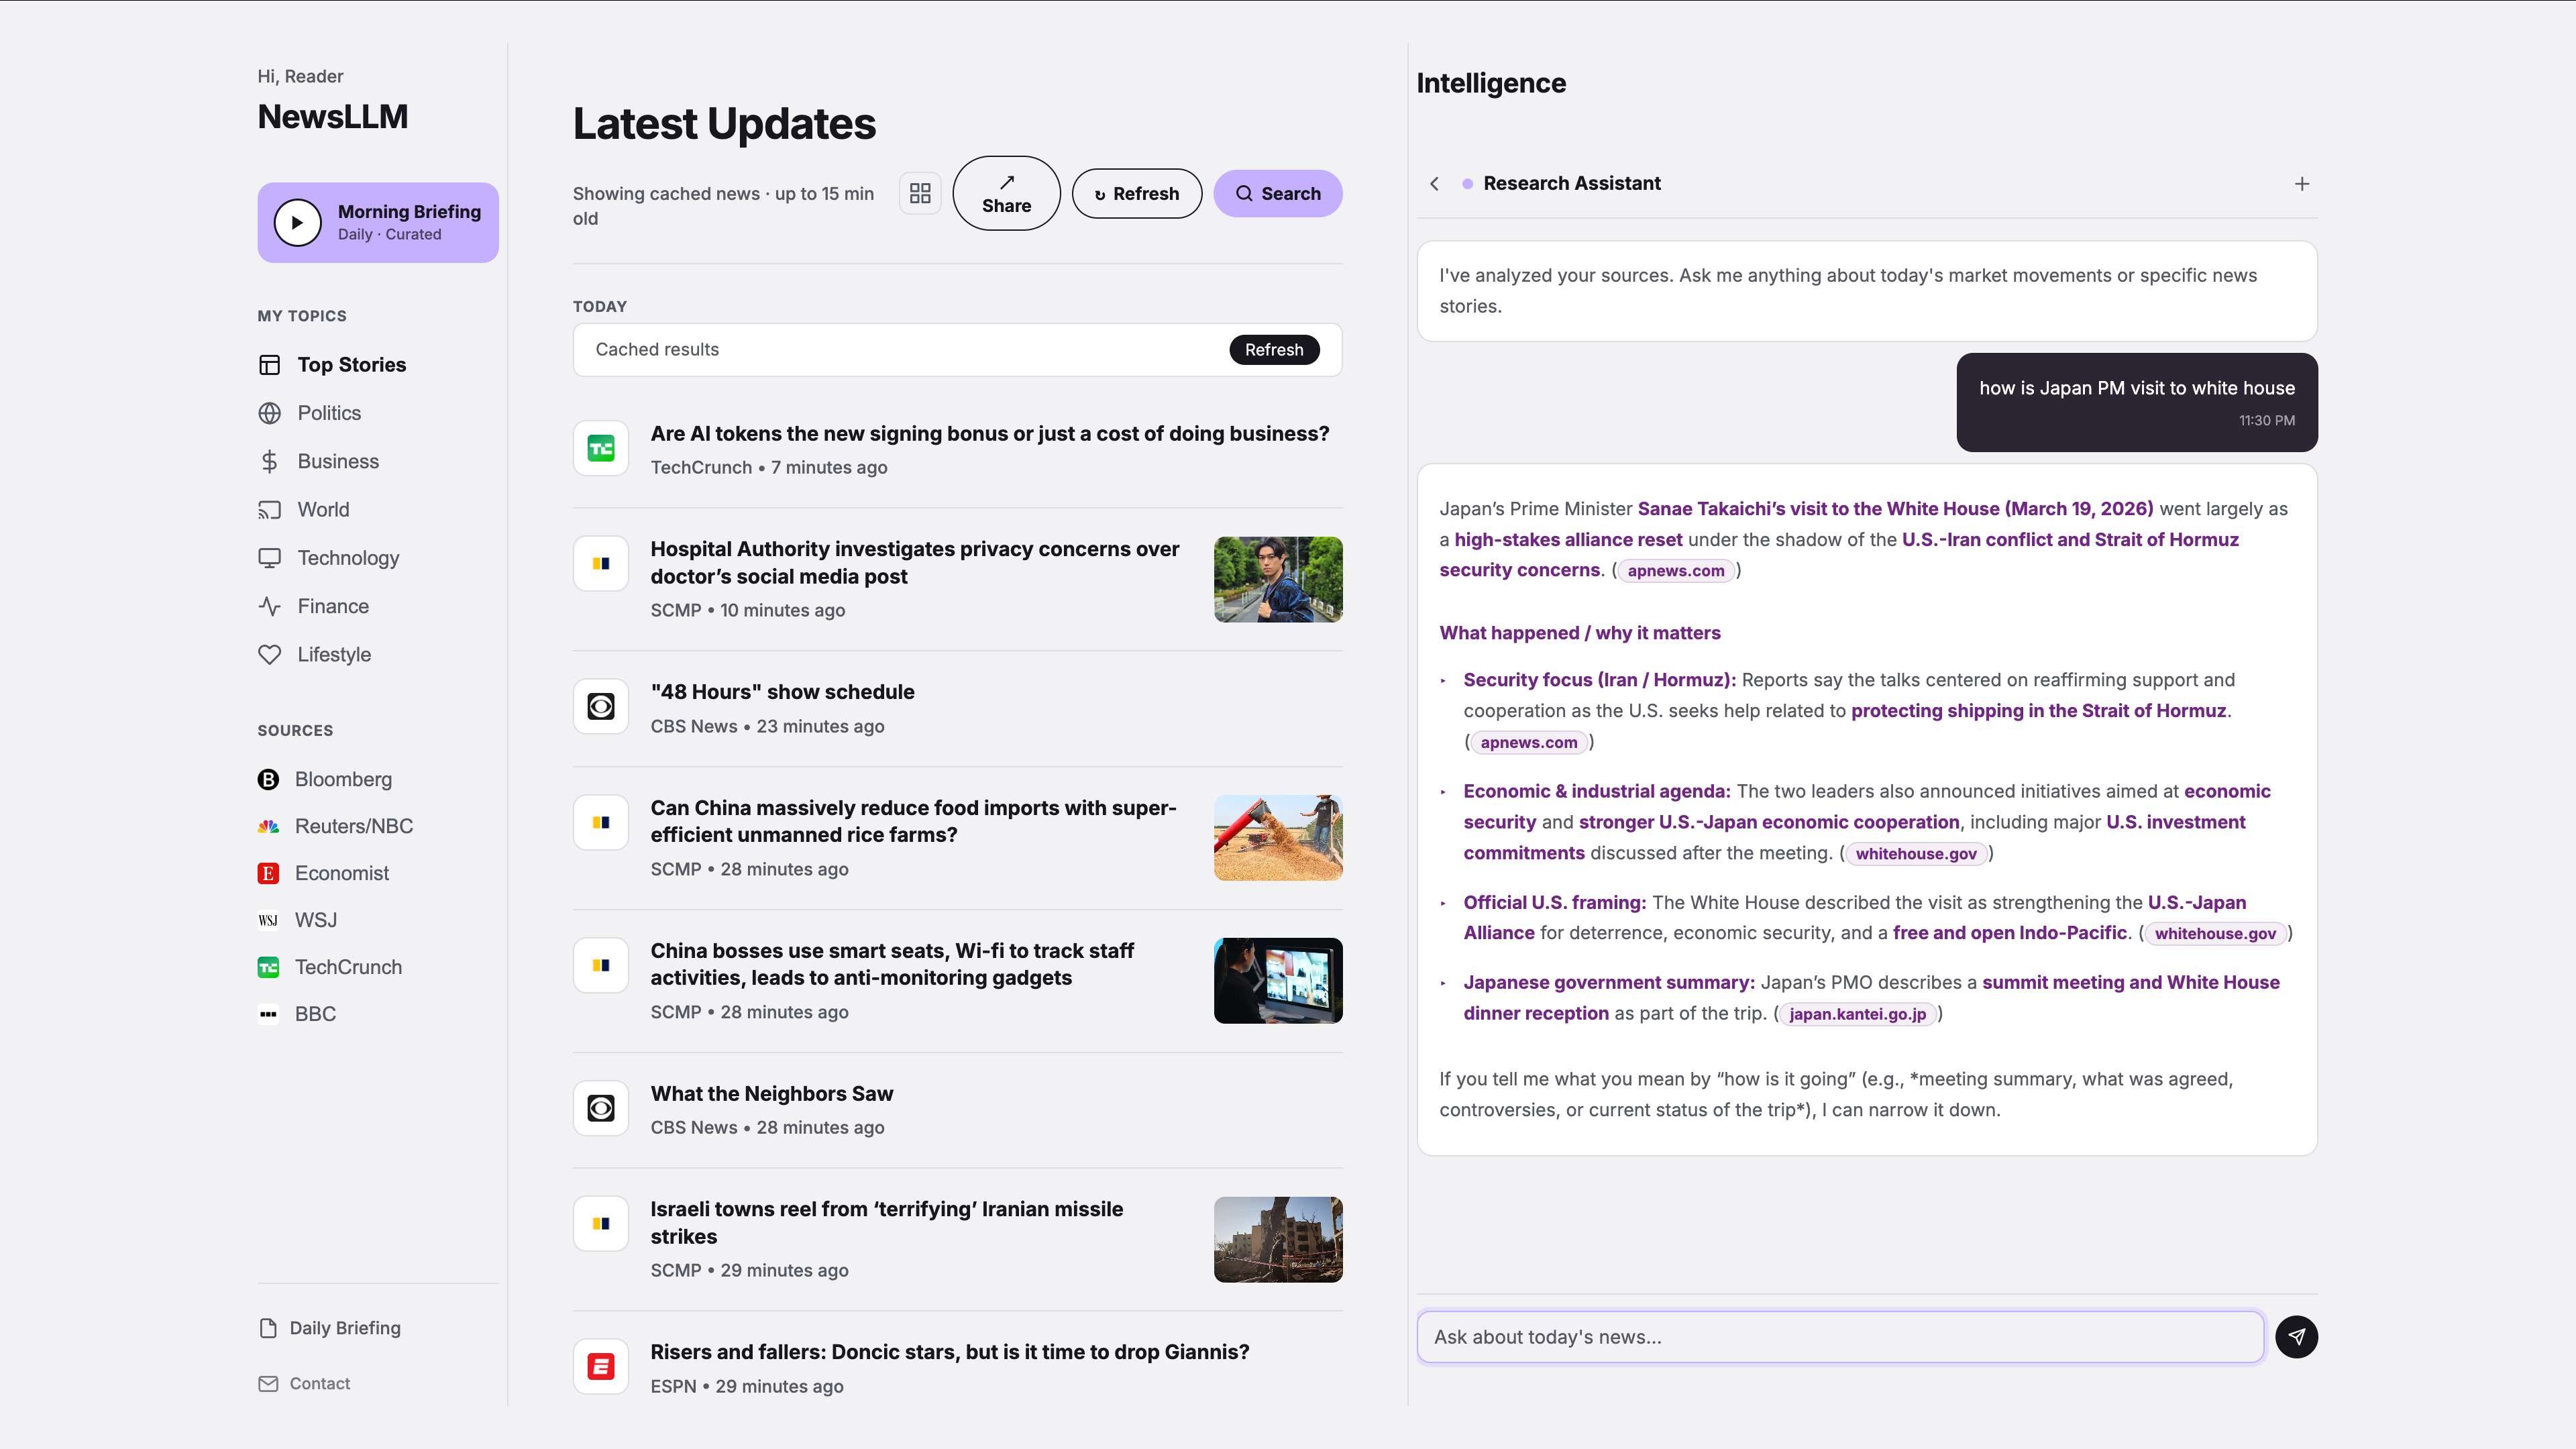The width and height of the screenshot is (2576, 1449).
Task: Select the Lifestyle topic
Action: 333,654
